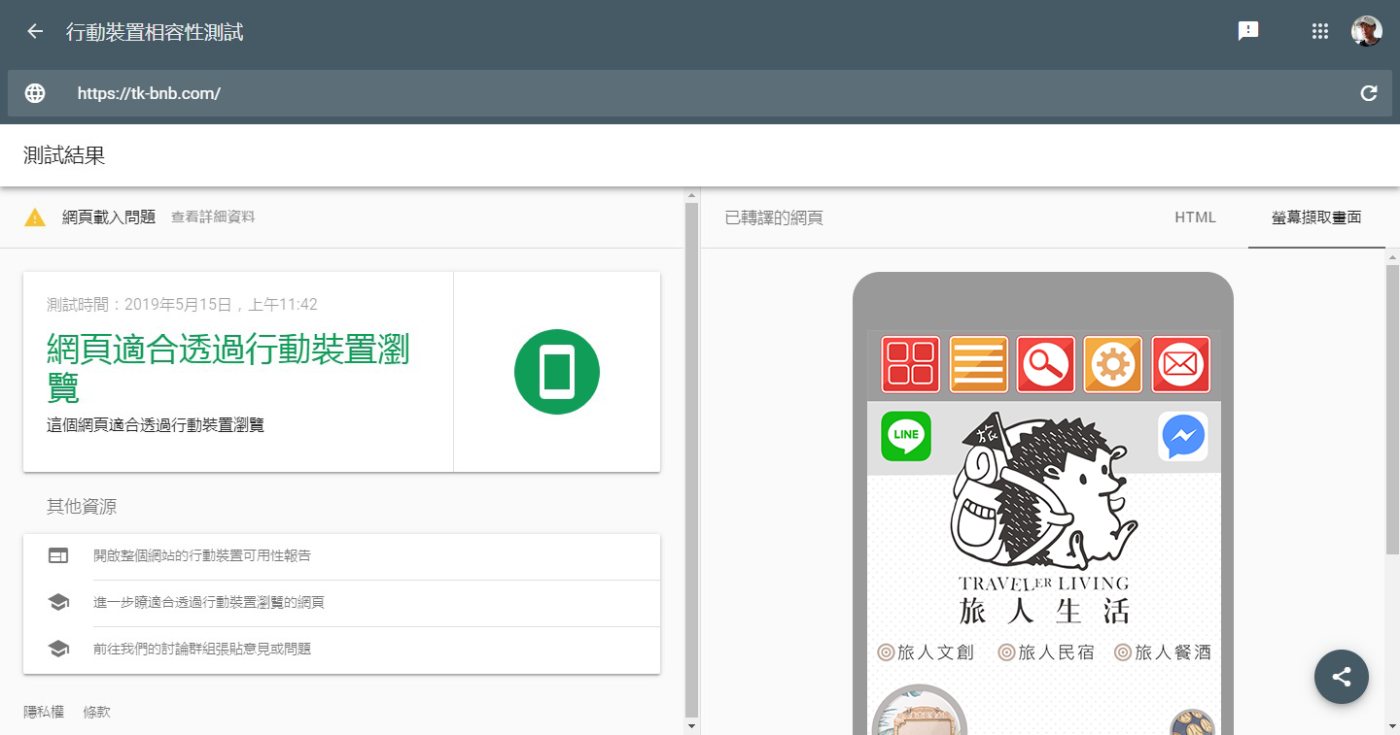Click the orange list menu icon
The image size is (1400, 735).
pyautogui.click(x=978, y=364)
